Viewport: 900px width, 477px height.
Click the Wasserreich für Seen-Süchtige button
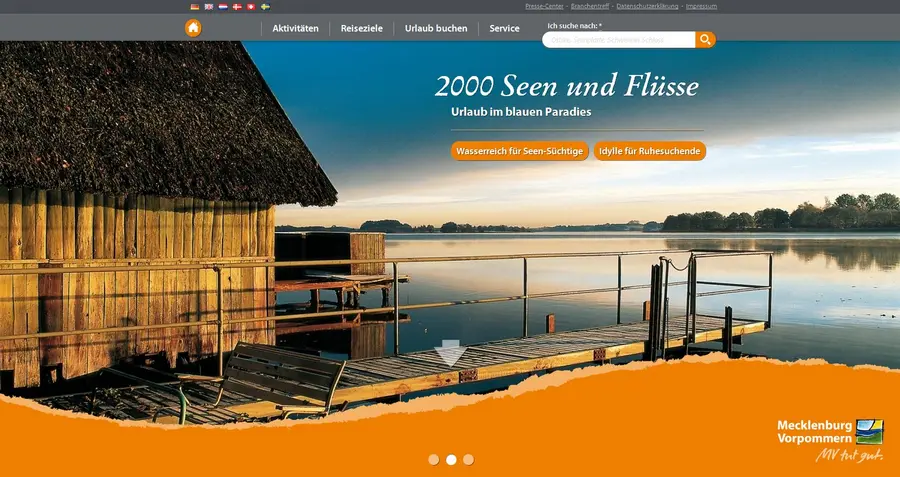click(519, 151)
